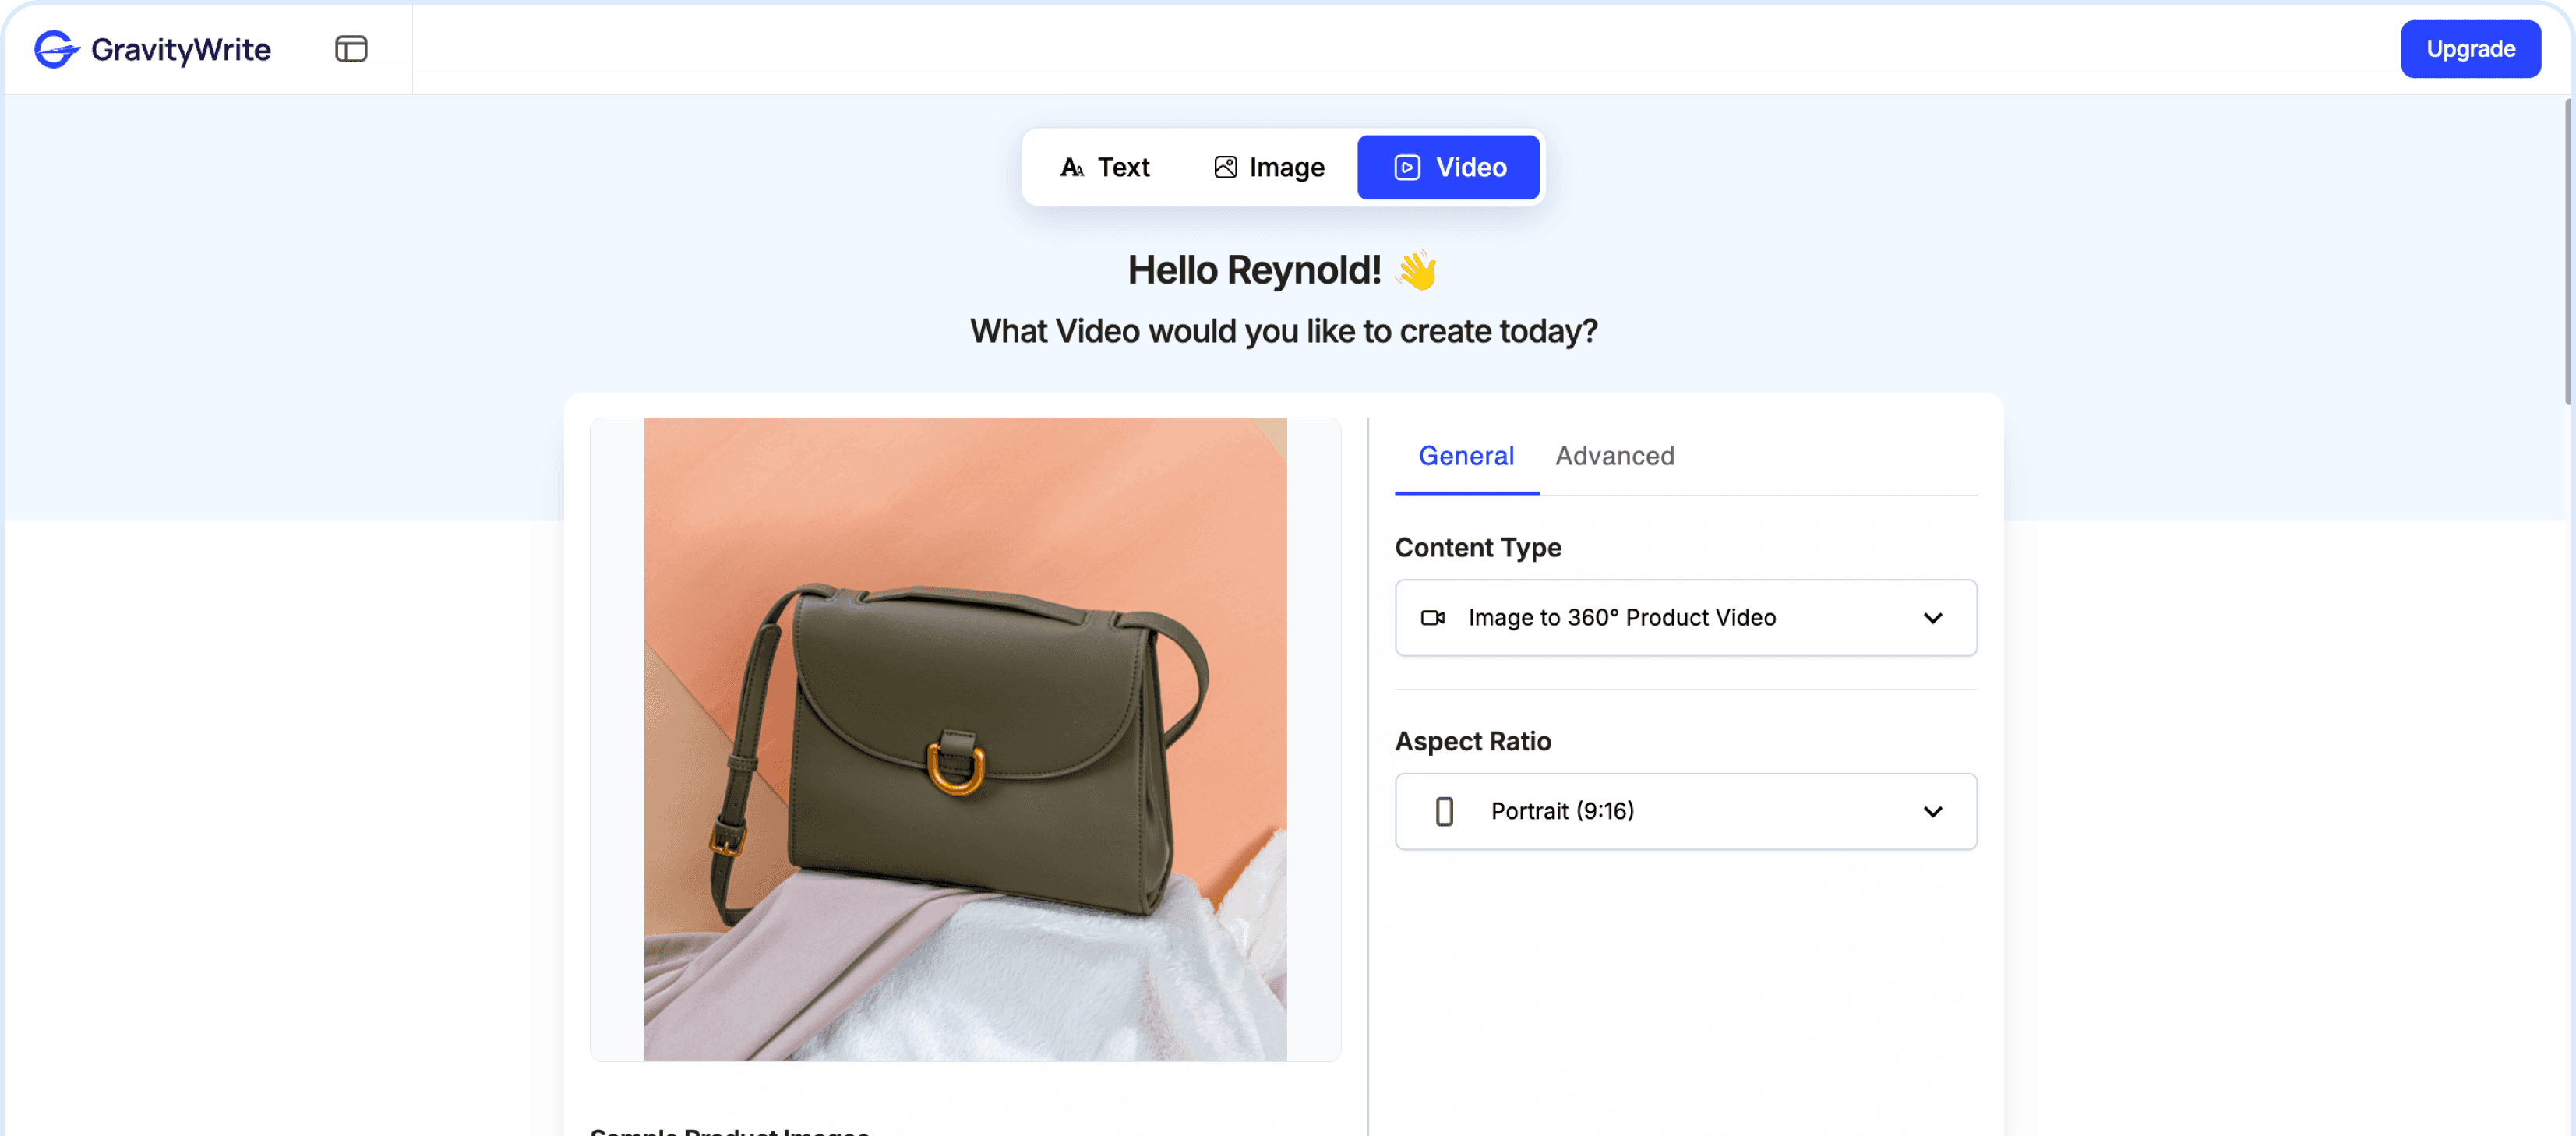
Task: Click the handbag product image preview
Action: click(x=965, y=740)
